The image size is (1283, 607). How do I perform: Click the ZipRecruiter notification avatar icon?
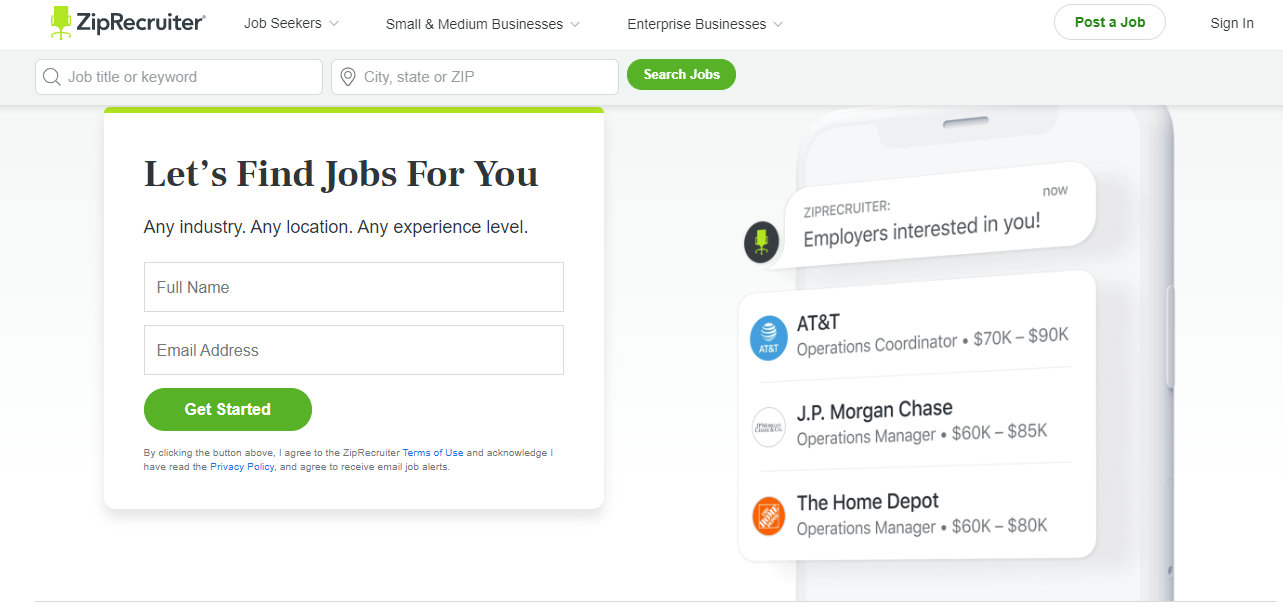(761, 242)
